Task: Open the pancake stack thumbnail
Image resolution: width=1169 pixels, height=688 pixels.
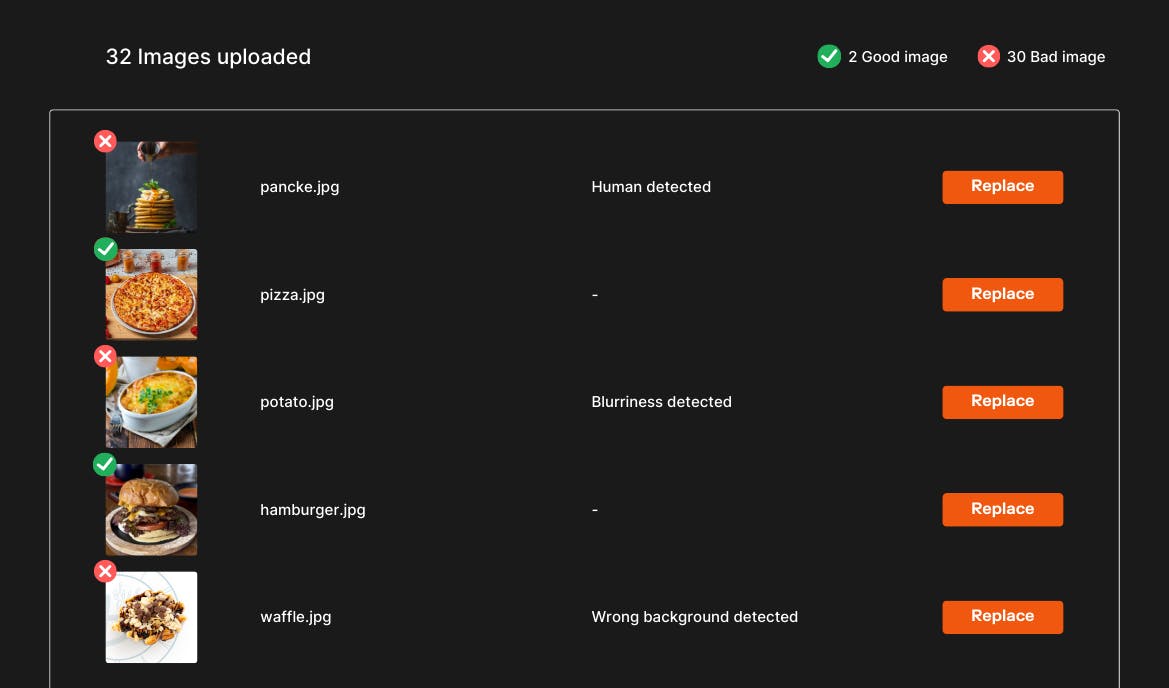Action: (152, 188)
